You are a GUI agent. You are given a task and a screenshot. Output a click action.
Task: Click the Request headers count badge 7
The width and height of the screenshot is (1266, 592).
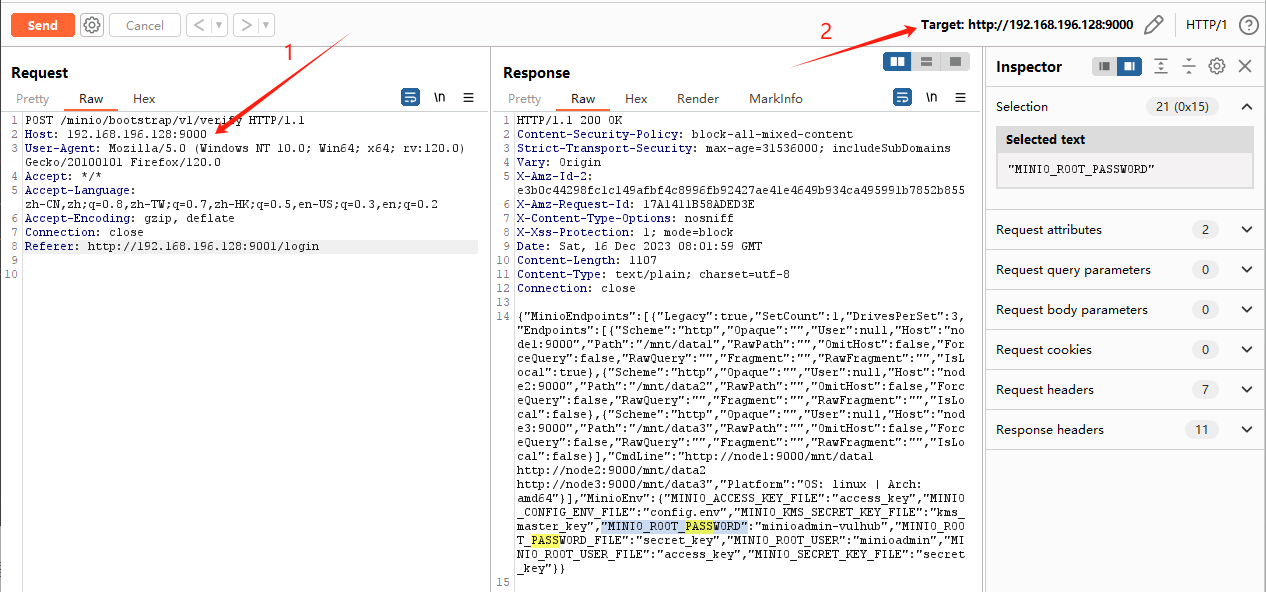(x=1205, y=390)
